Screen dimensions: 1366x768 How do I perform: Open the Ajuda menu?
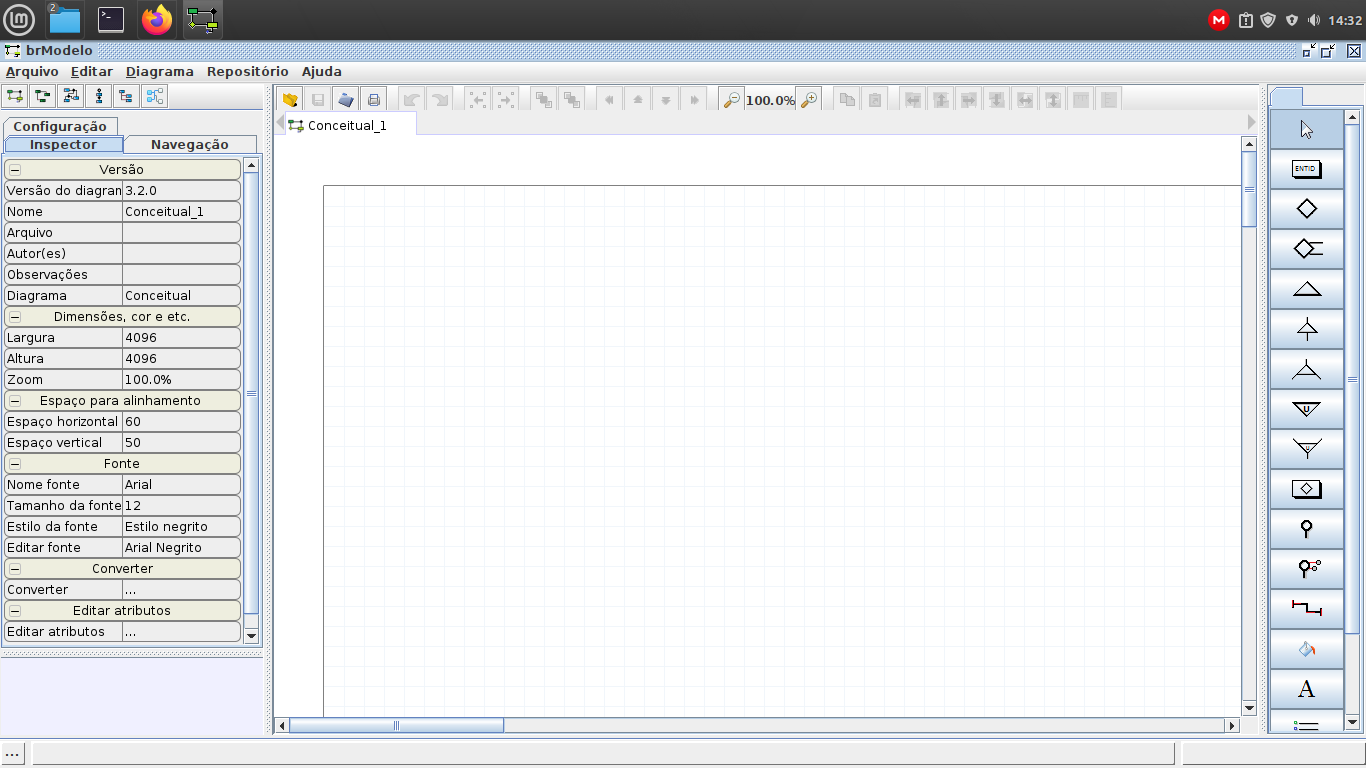pos(322,72)
